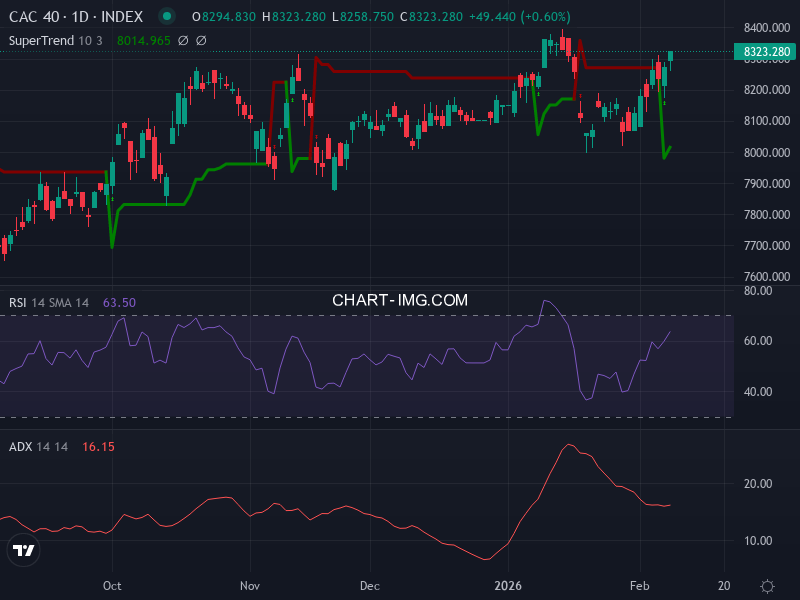This screenshot has height=600, width=800.
Task: Select the Feb label on the time axis
Action: pos(639,586)
